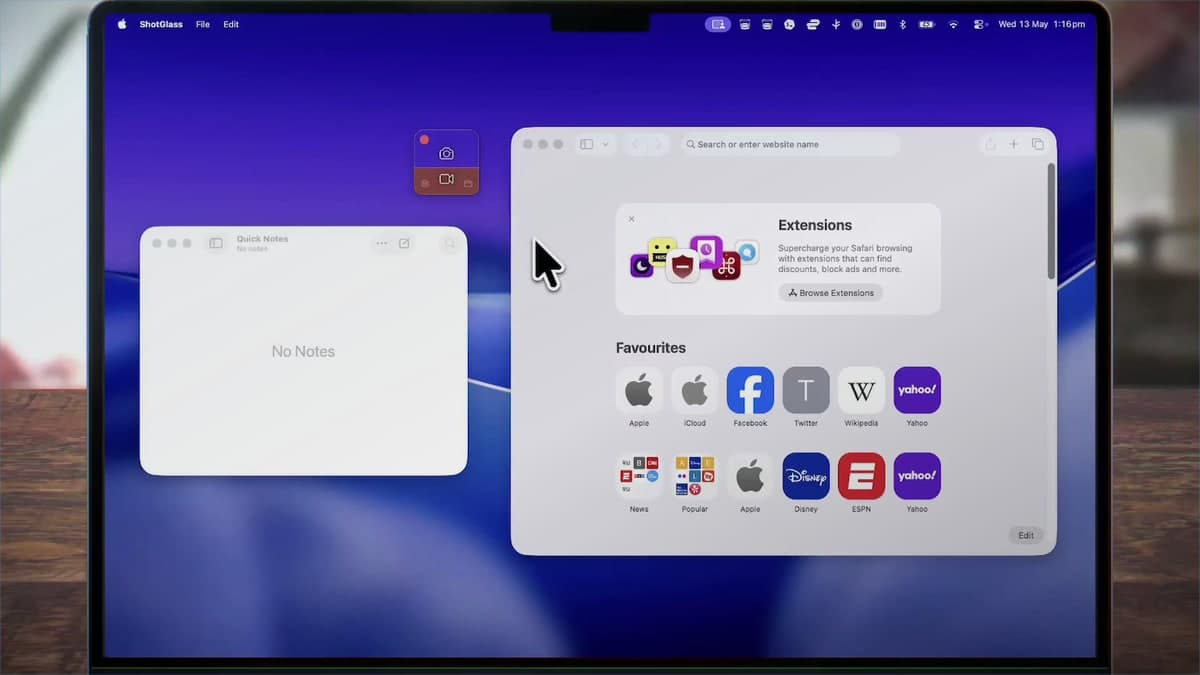The image size is (1200, 675).
Task: Open the Apple menu
Action: pos(122,24)
